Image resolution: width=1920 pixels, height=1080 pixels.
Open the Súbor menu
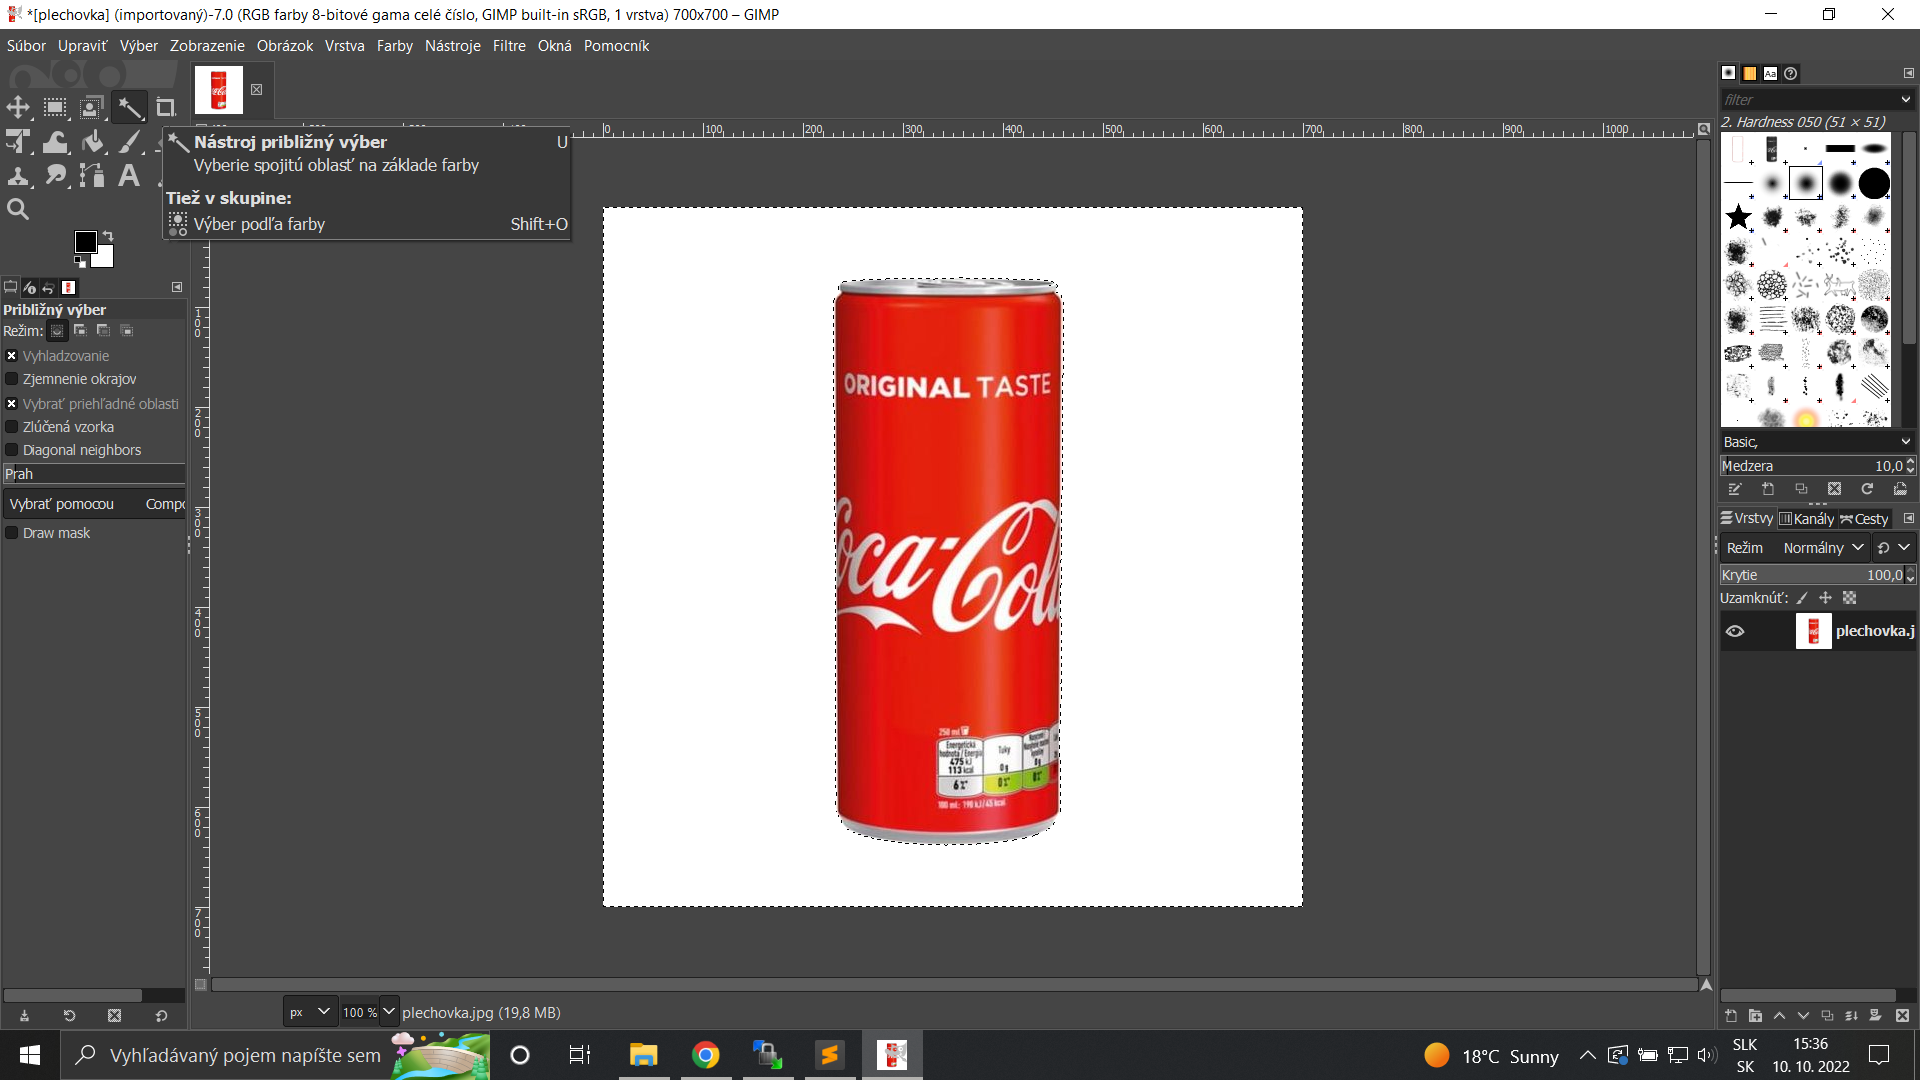point(26,46)
